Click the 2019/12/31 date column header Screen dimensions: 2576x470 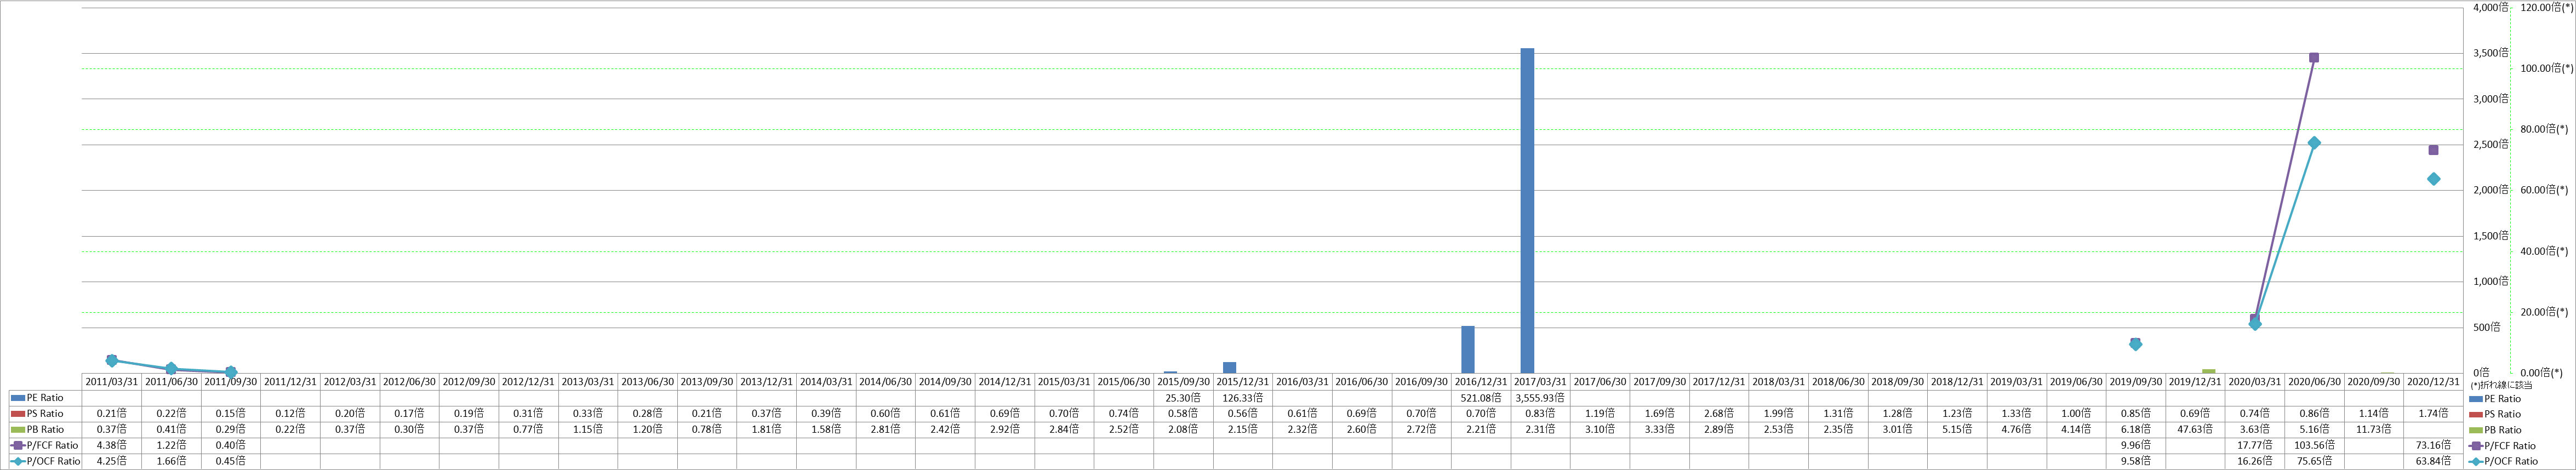pos(2195,382)
